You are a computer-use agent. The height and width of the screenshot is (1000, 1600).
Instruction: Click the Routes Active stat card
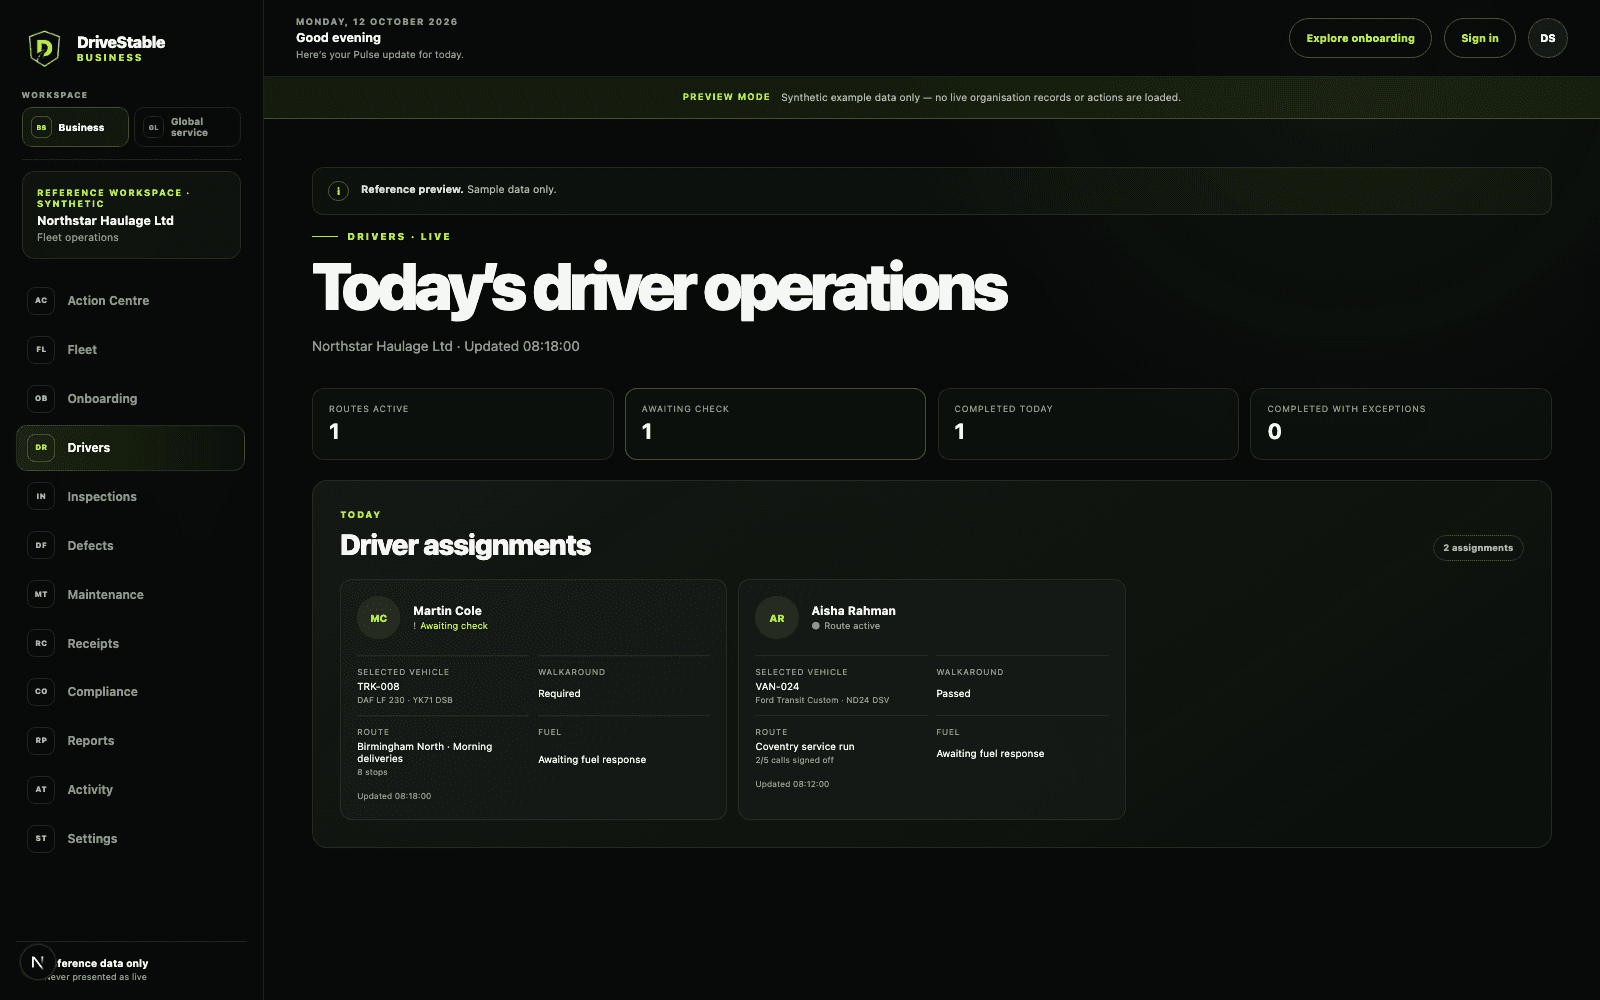click(462, 424)
